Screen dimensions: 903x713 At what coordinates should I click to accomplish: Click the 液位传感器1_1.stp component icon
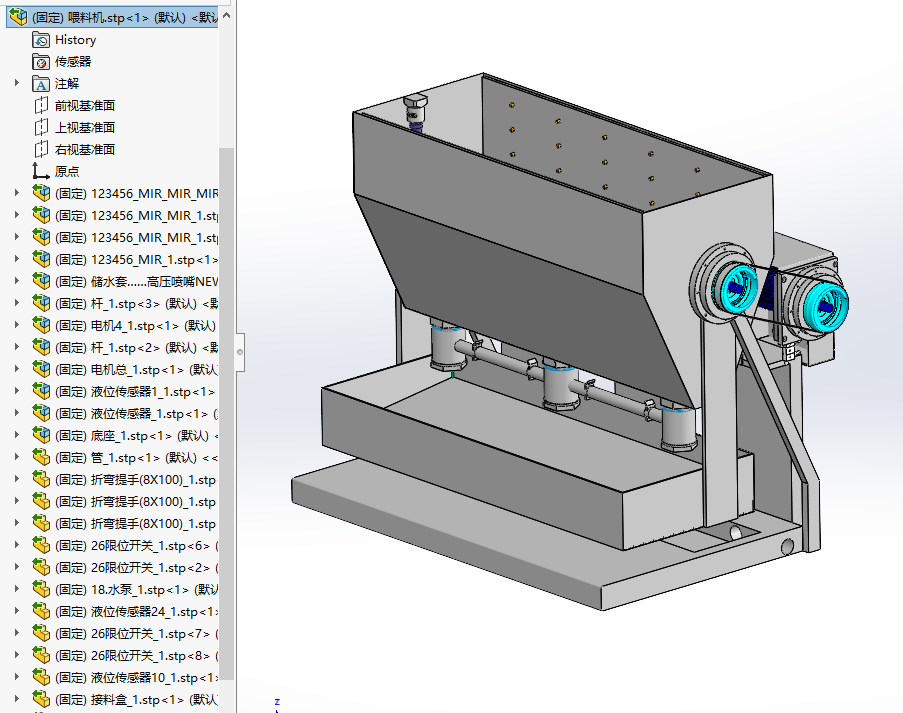(41, 391)
